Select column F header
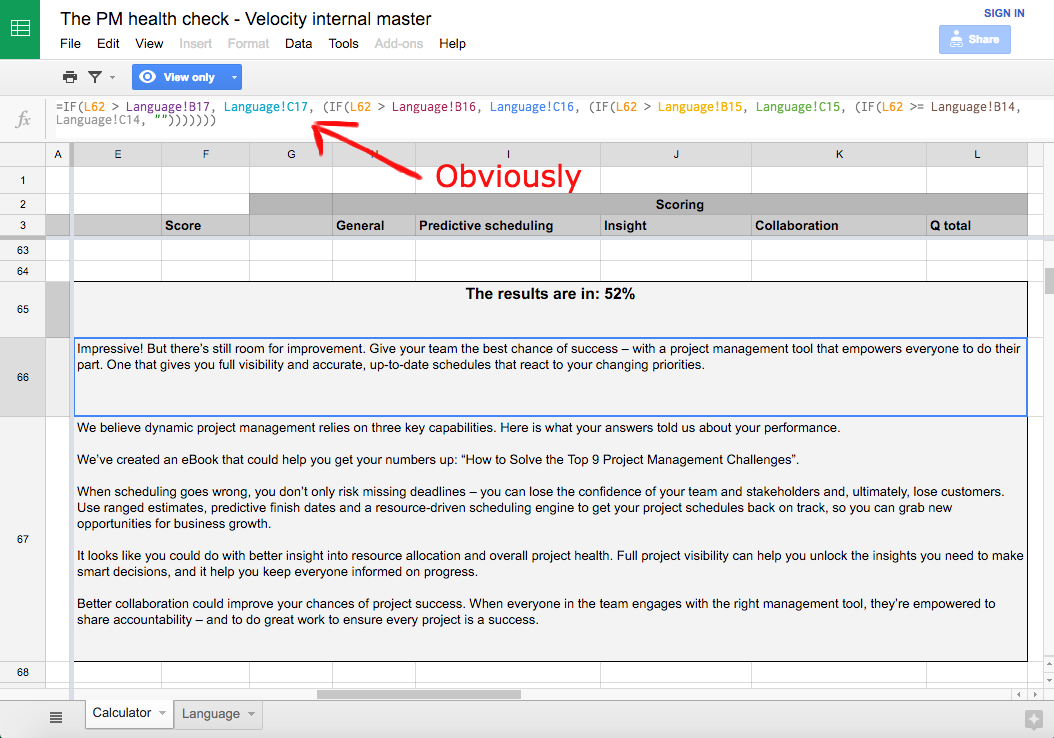This screenshot has height=738, width=1054. [206, 155]
